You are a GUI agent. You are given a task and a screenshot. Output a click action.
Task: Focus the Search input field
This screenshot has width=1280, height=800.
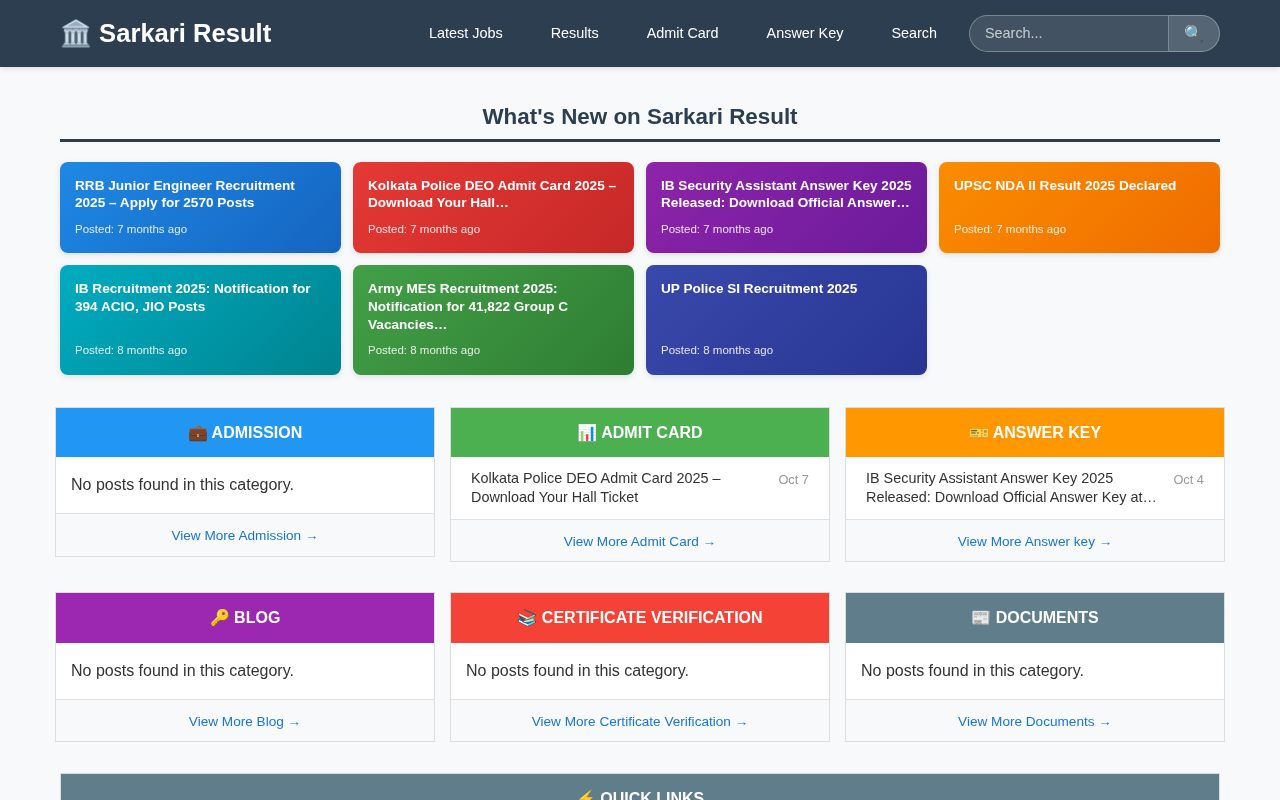pyautogui.click(x=1068, y=33)
